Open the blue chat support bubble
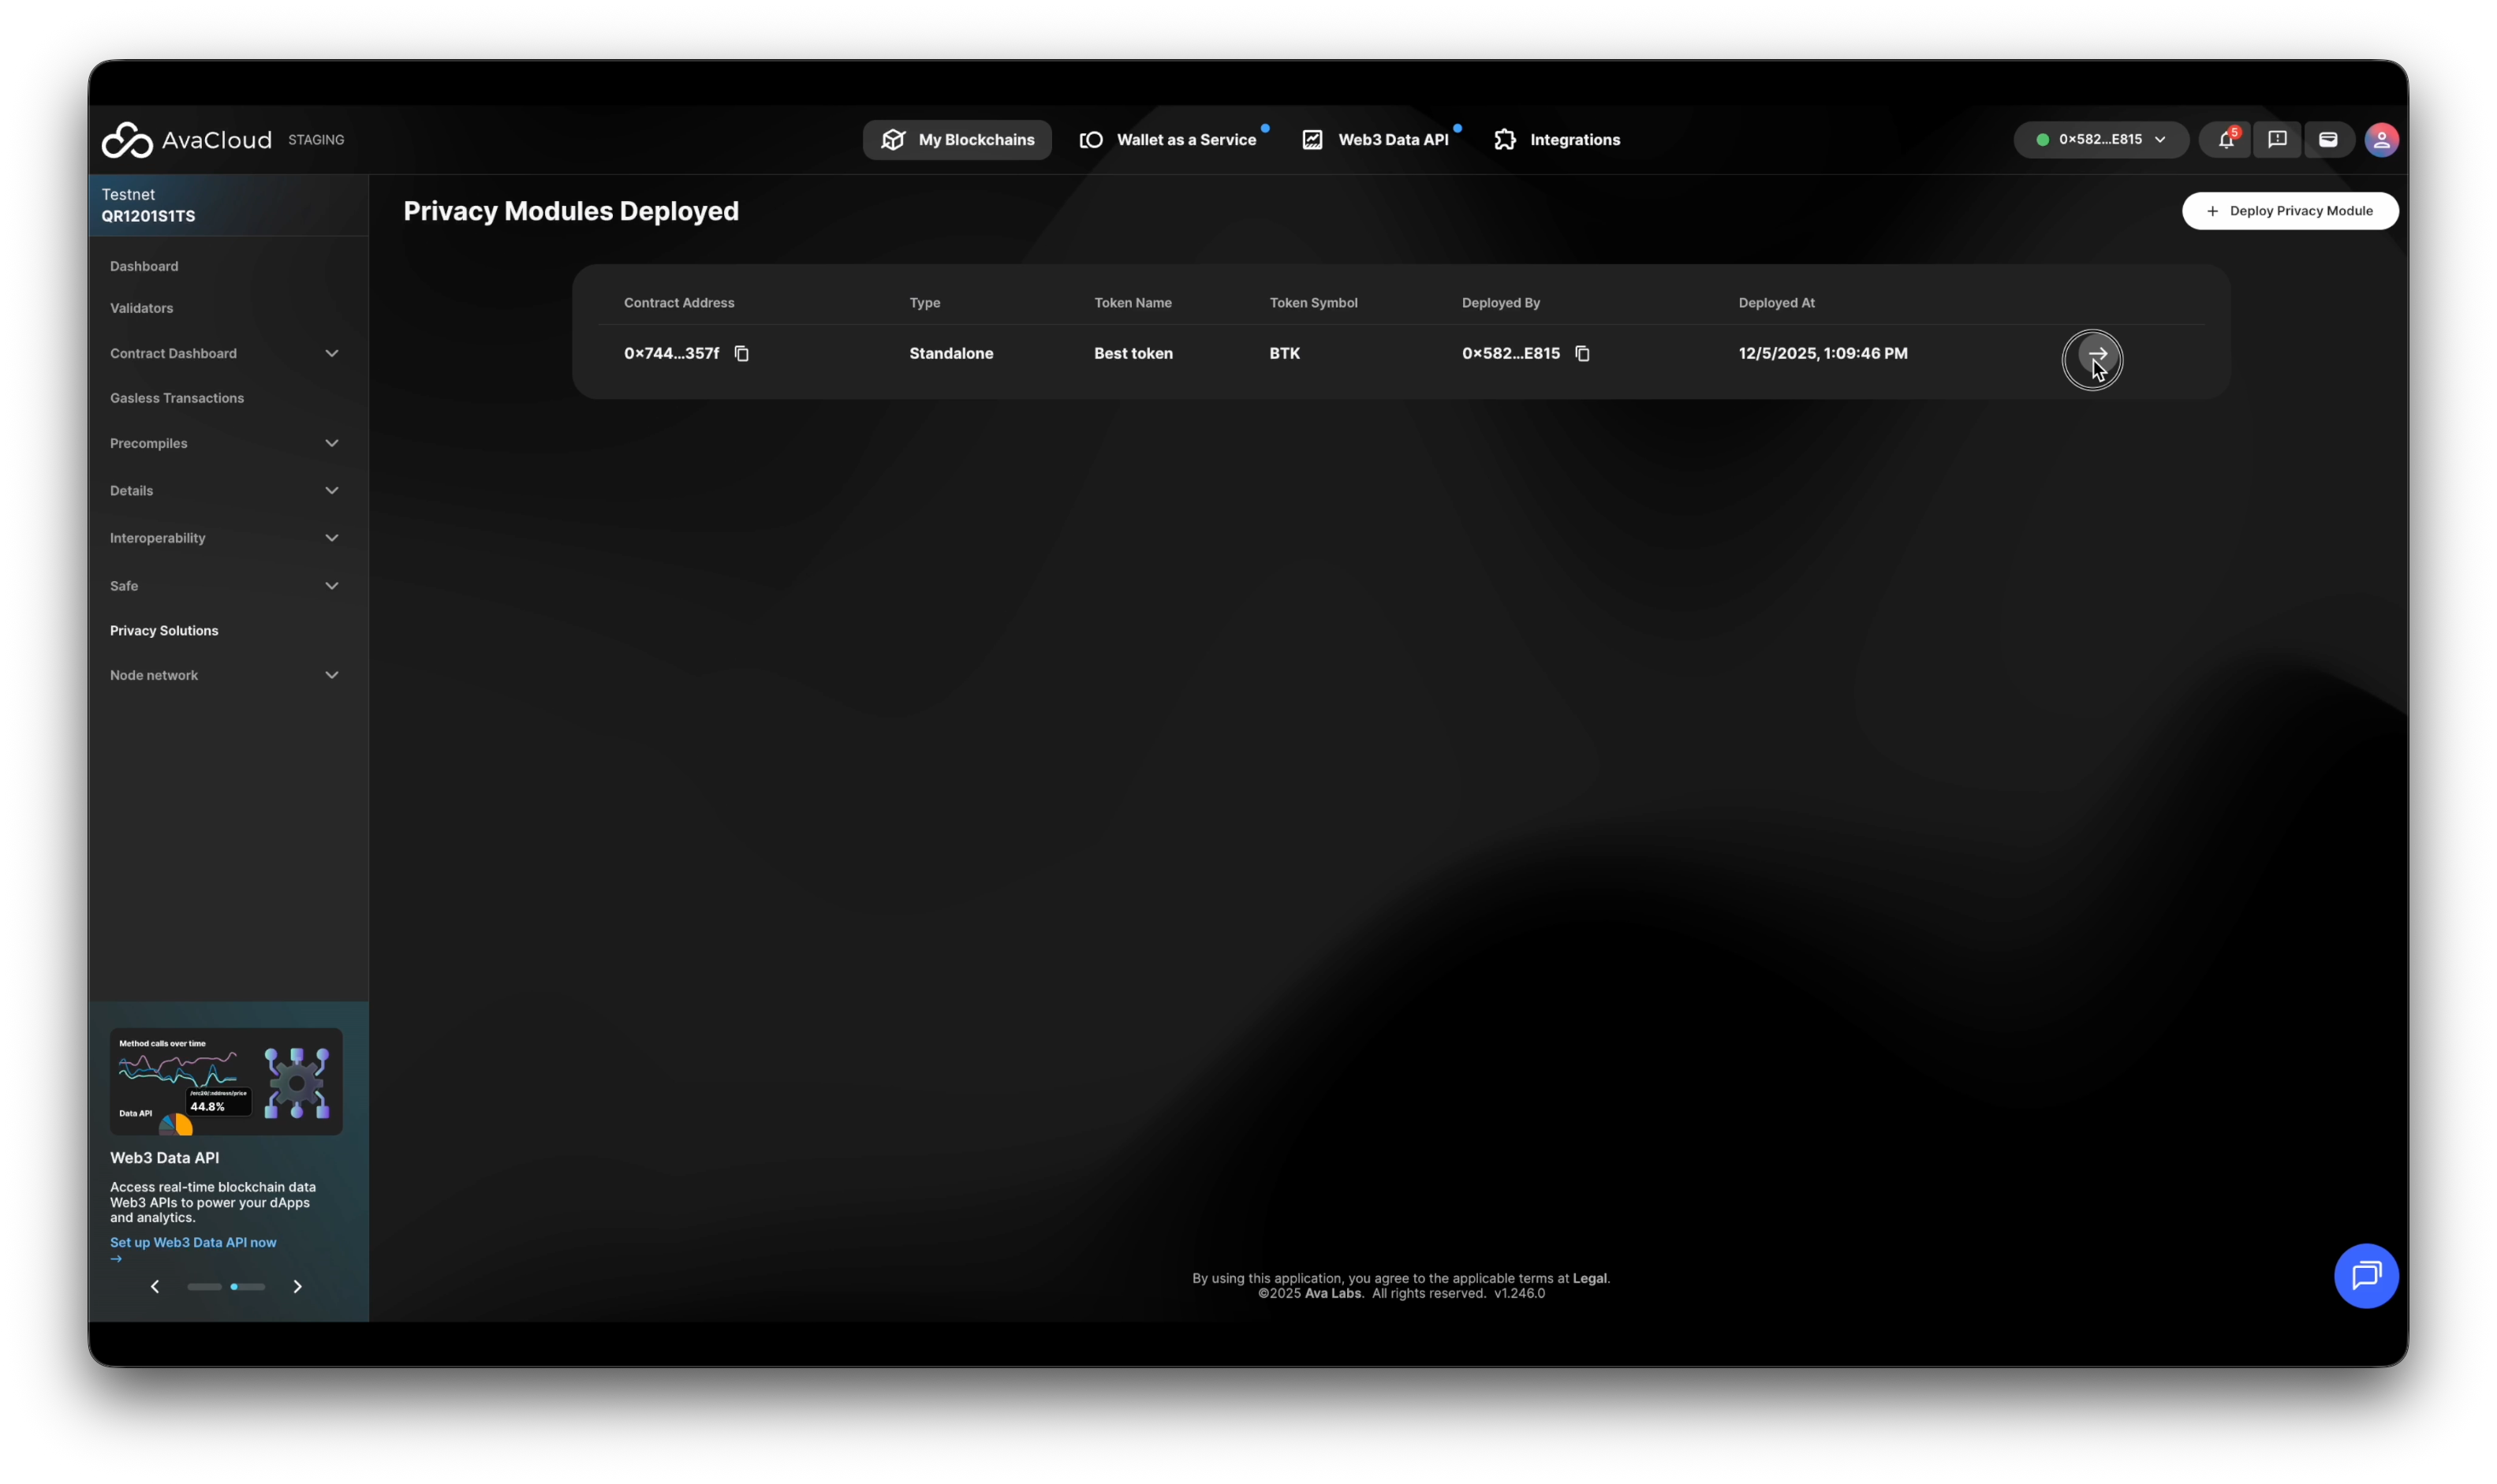Image resolution: width=2497 pixels, height=1484 pixels. pos(2365,1275)
